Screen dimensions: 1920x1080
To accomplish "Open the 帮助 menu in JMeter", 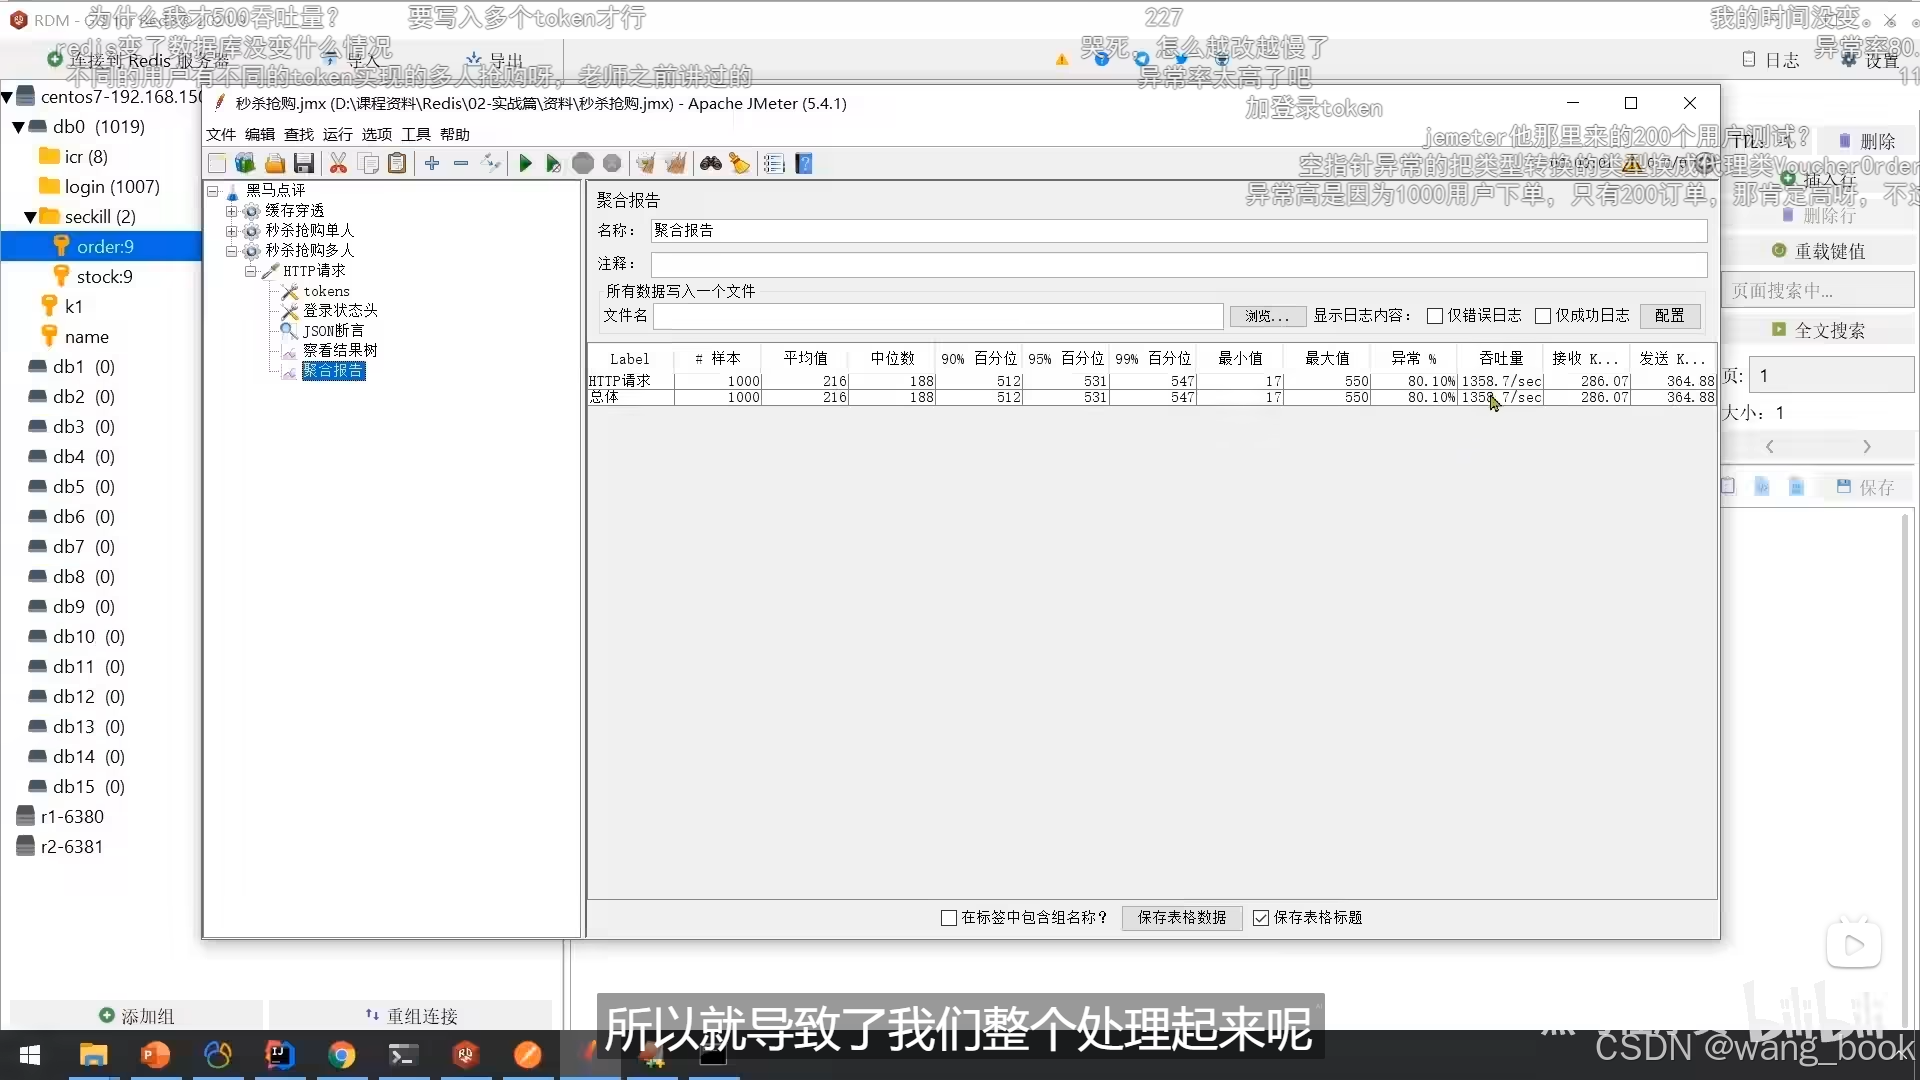I will coord(455,134).
